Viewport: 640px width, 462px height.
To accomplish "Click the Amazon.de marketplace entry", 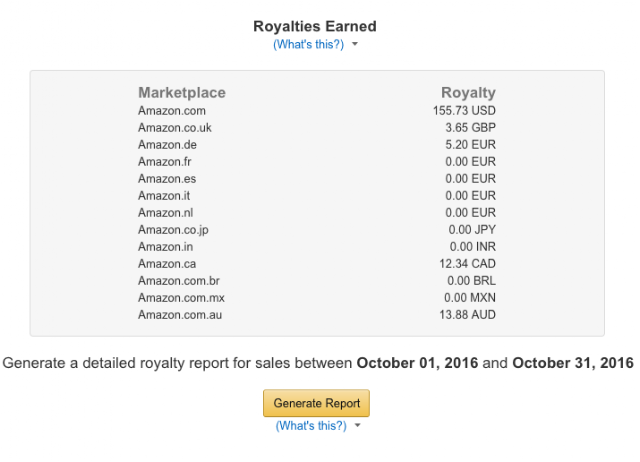I will (167, 145).
